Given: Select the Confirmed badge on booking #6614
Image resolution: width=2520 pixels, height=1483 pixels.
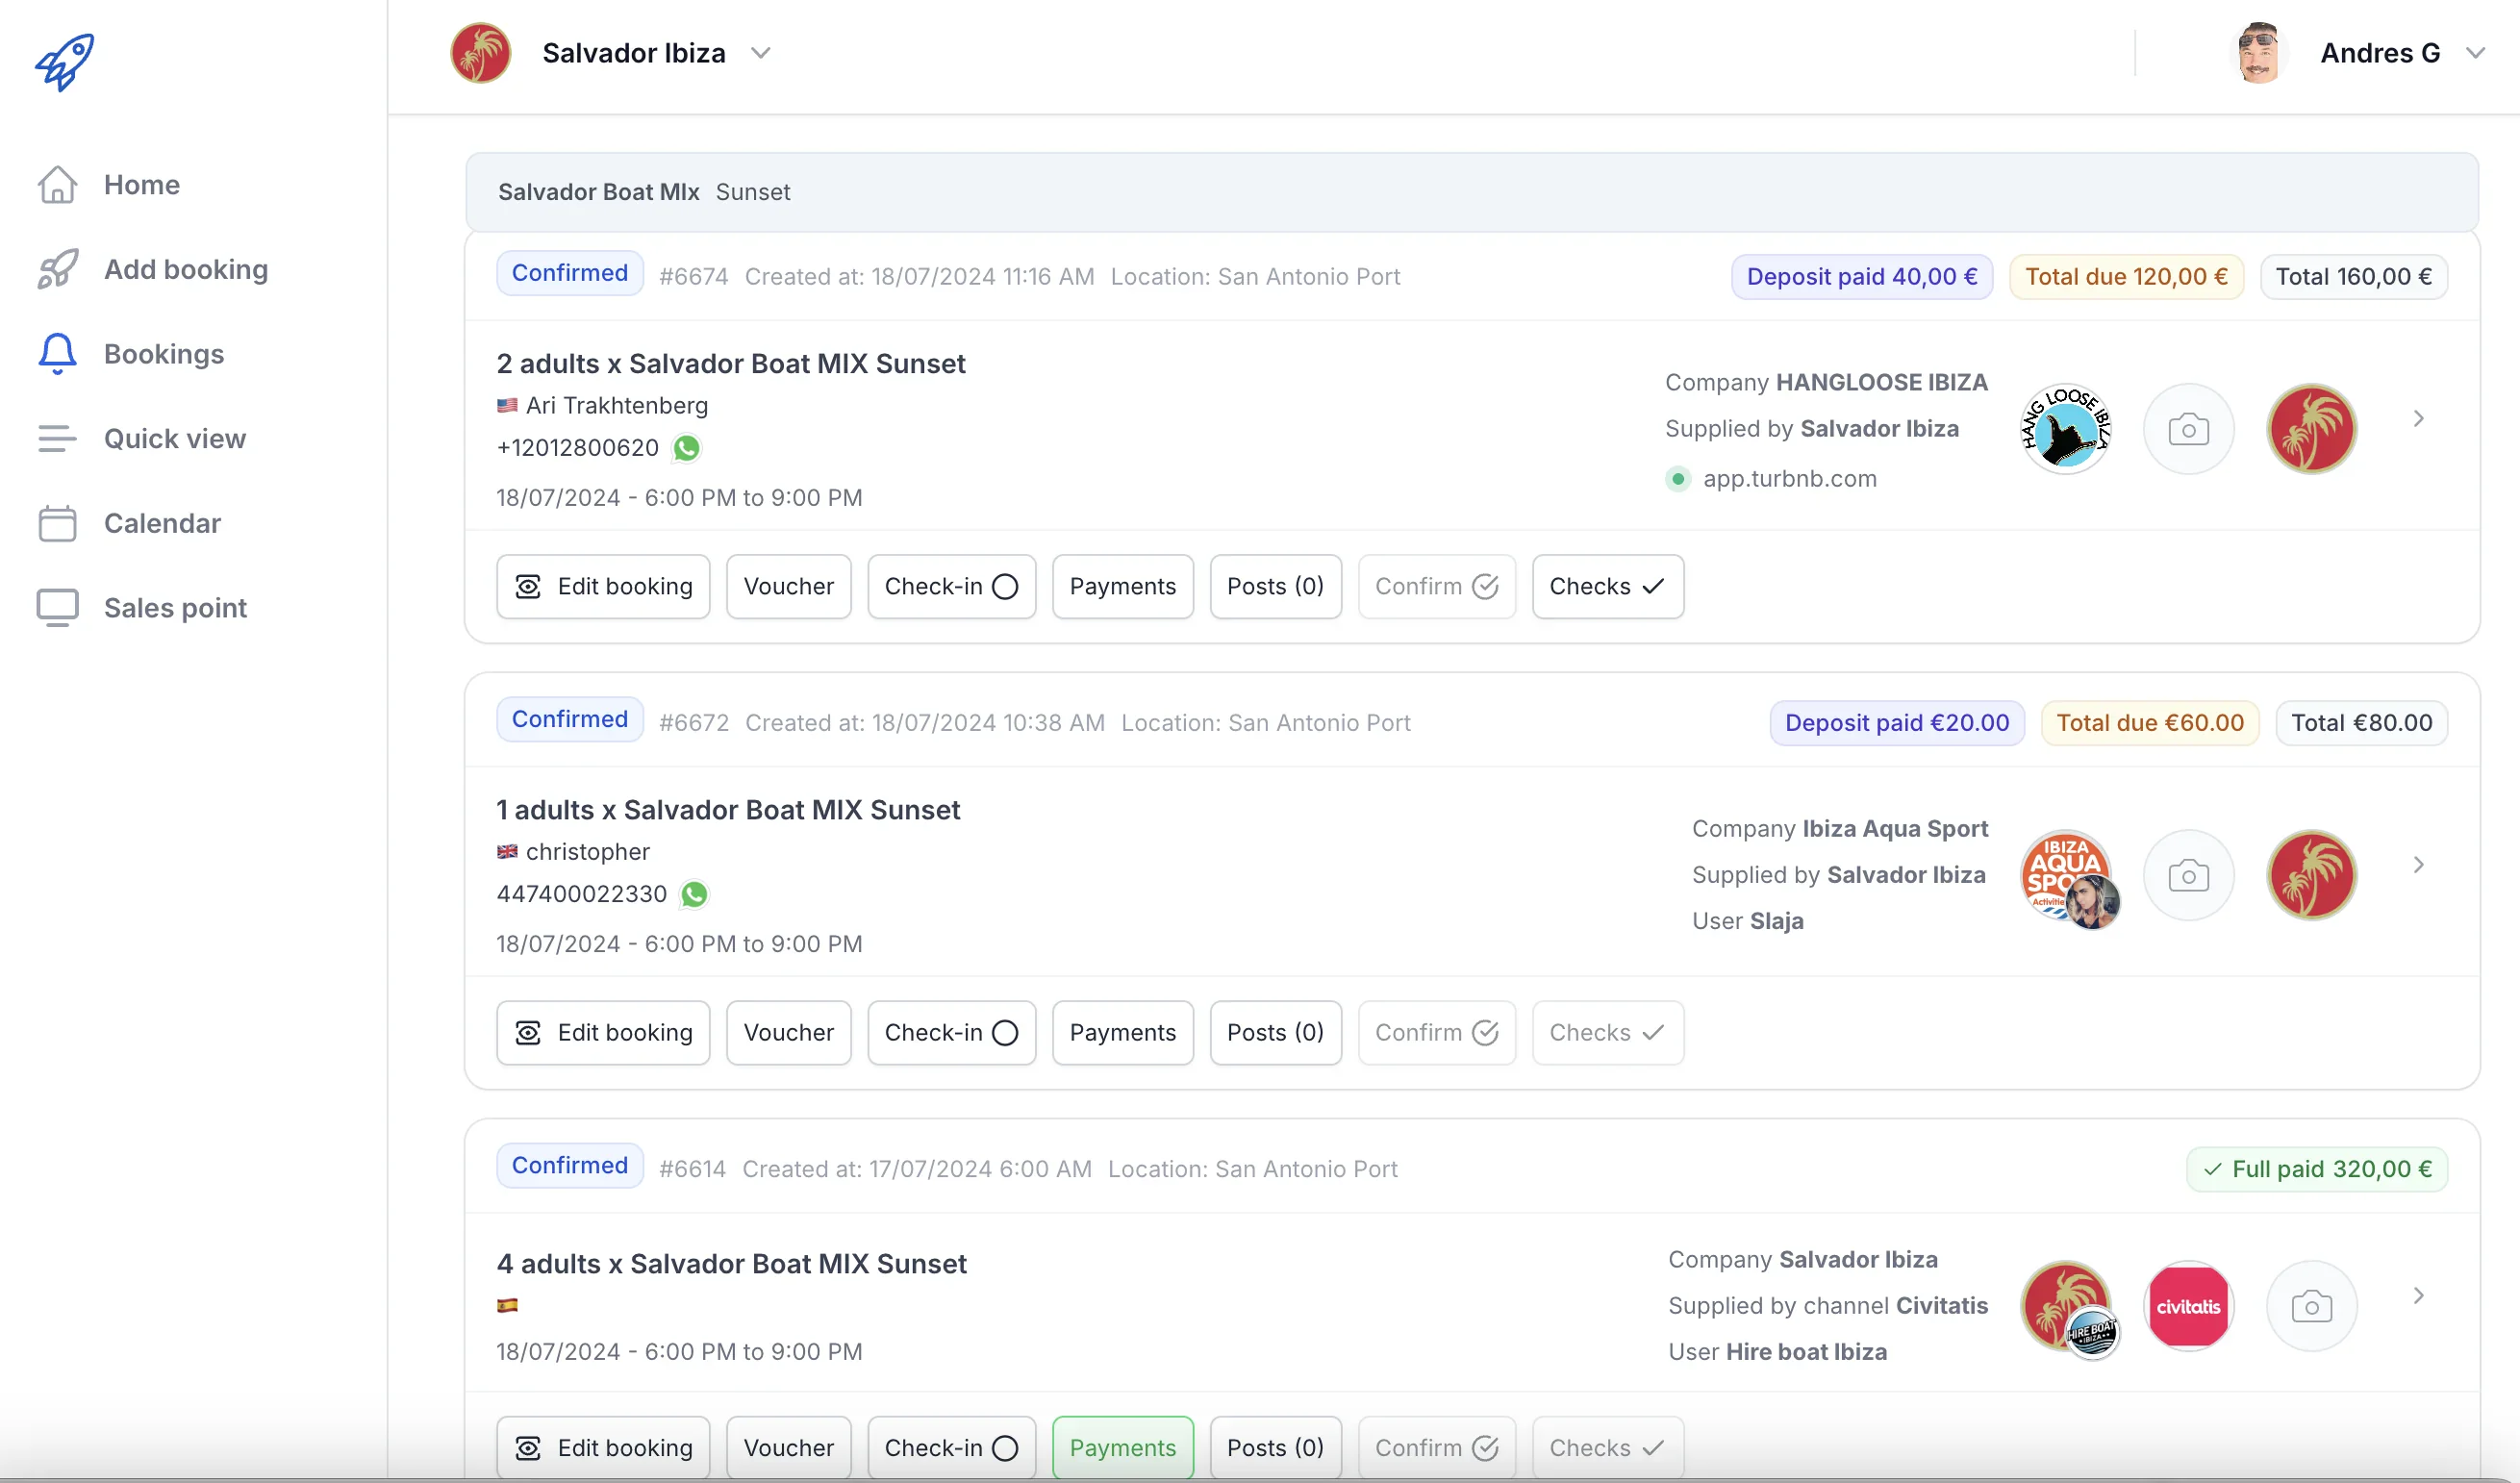Looking at the screenshot, I should pos(569,1165).
